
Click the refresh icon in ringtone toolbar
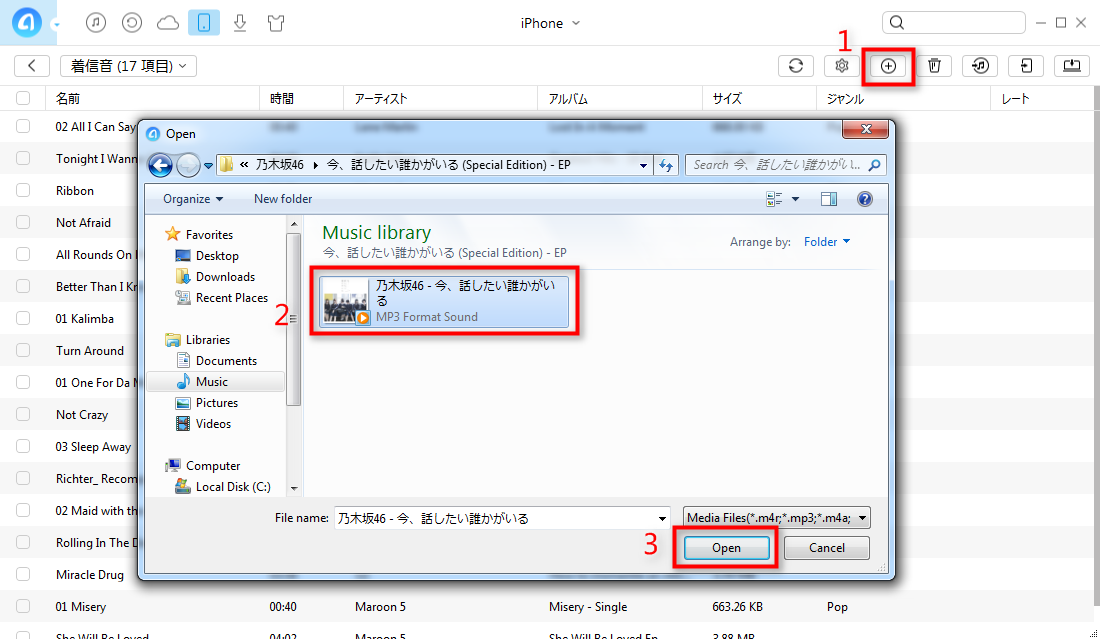click(x=796, y=65)
